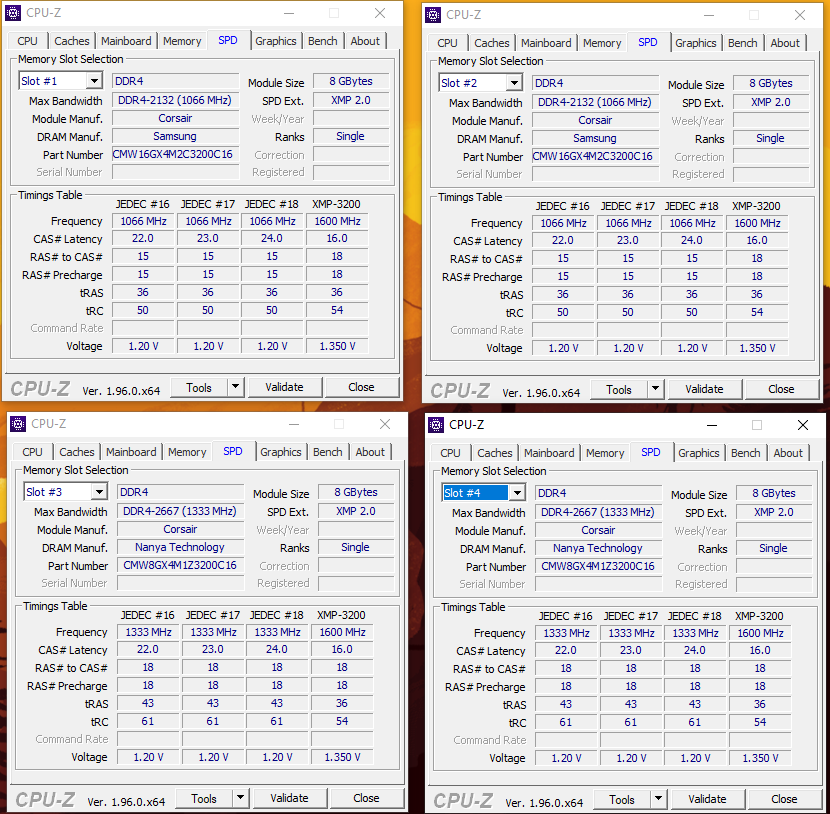Close the Slot #4 window via title bar X
The width and height of the screenshot is (830, 814).
802,425
